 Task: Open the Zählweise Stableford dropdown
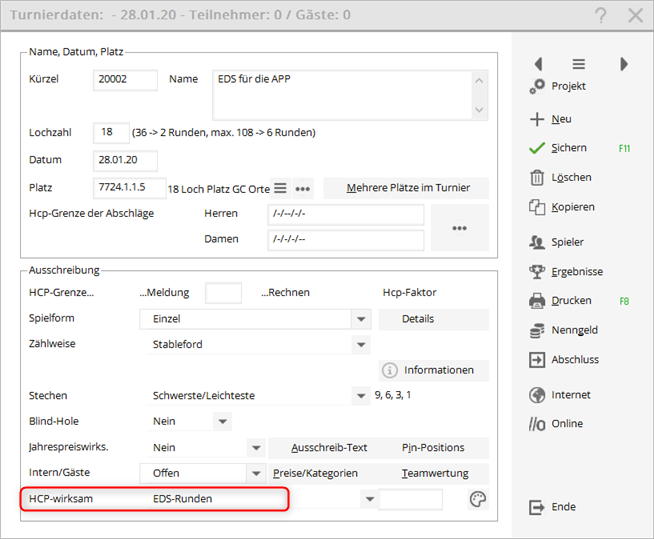[x=361, y=345]
